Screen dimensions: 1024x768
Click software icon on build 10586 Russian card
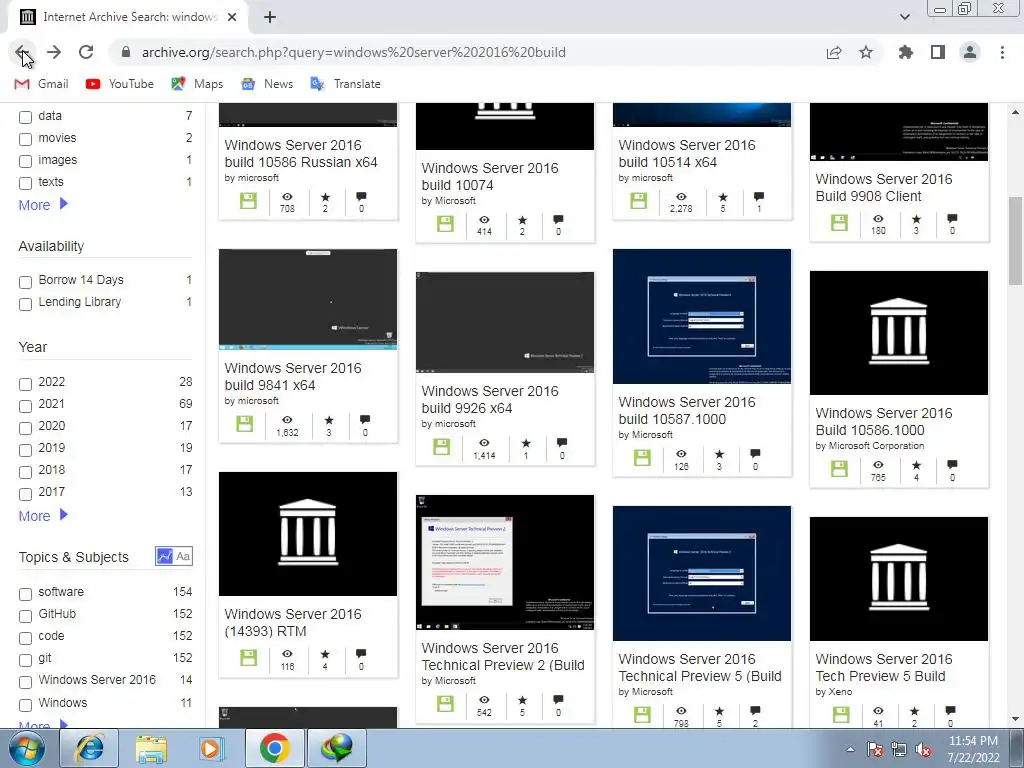[x=248, y=200]
